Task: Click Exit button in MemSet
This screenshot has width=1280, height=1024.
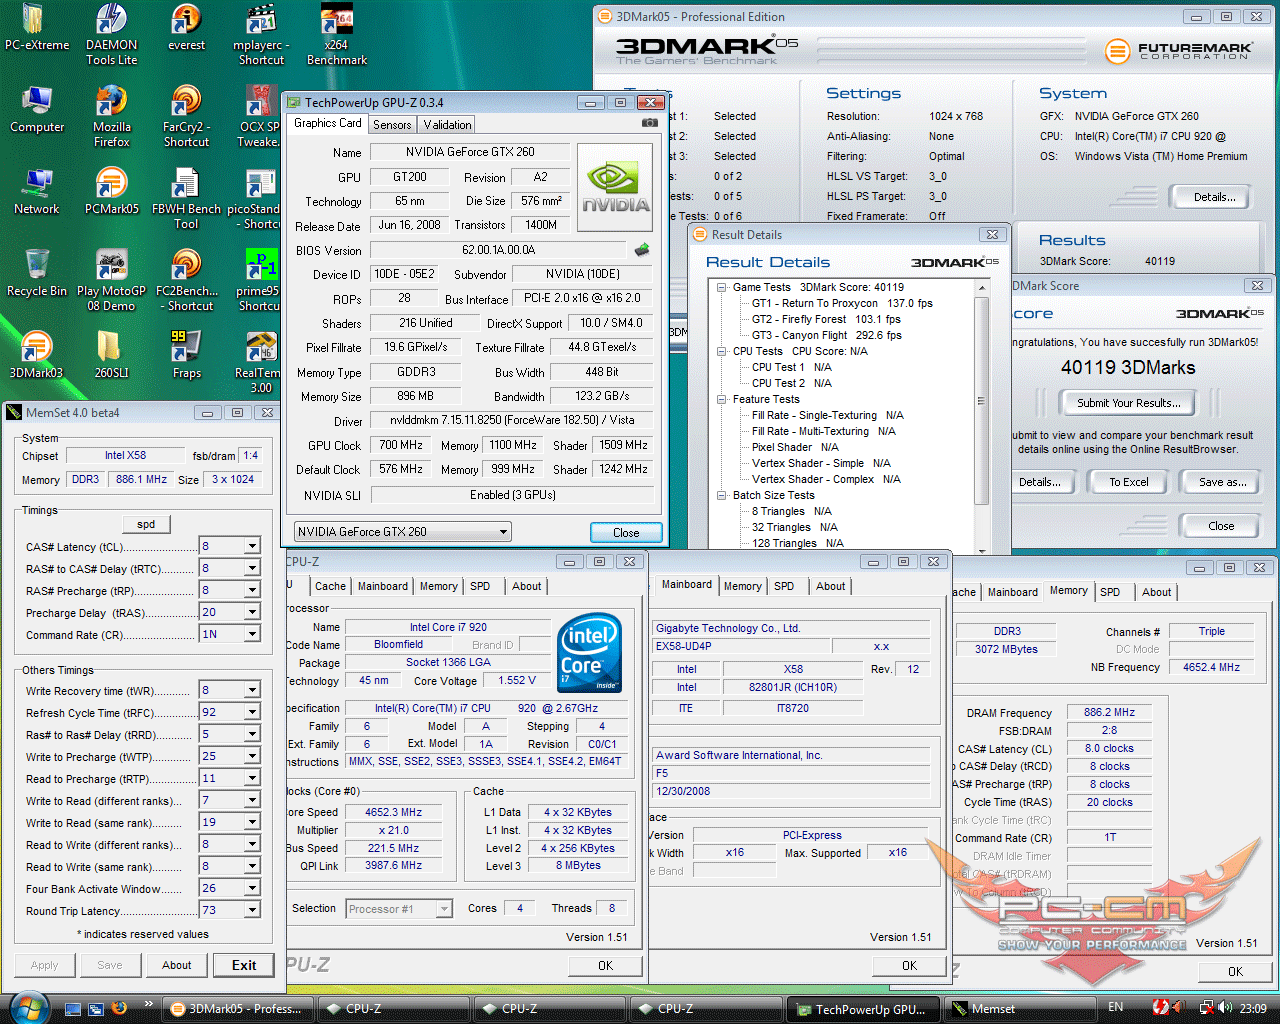Action: pos(244,965)
